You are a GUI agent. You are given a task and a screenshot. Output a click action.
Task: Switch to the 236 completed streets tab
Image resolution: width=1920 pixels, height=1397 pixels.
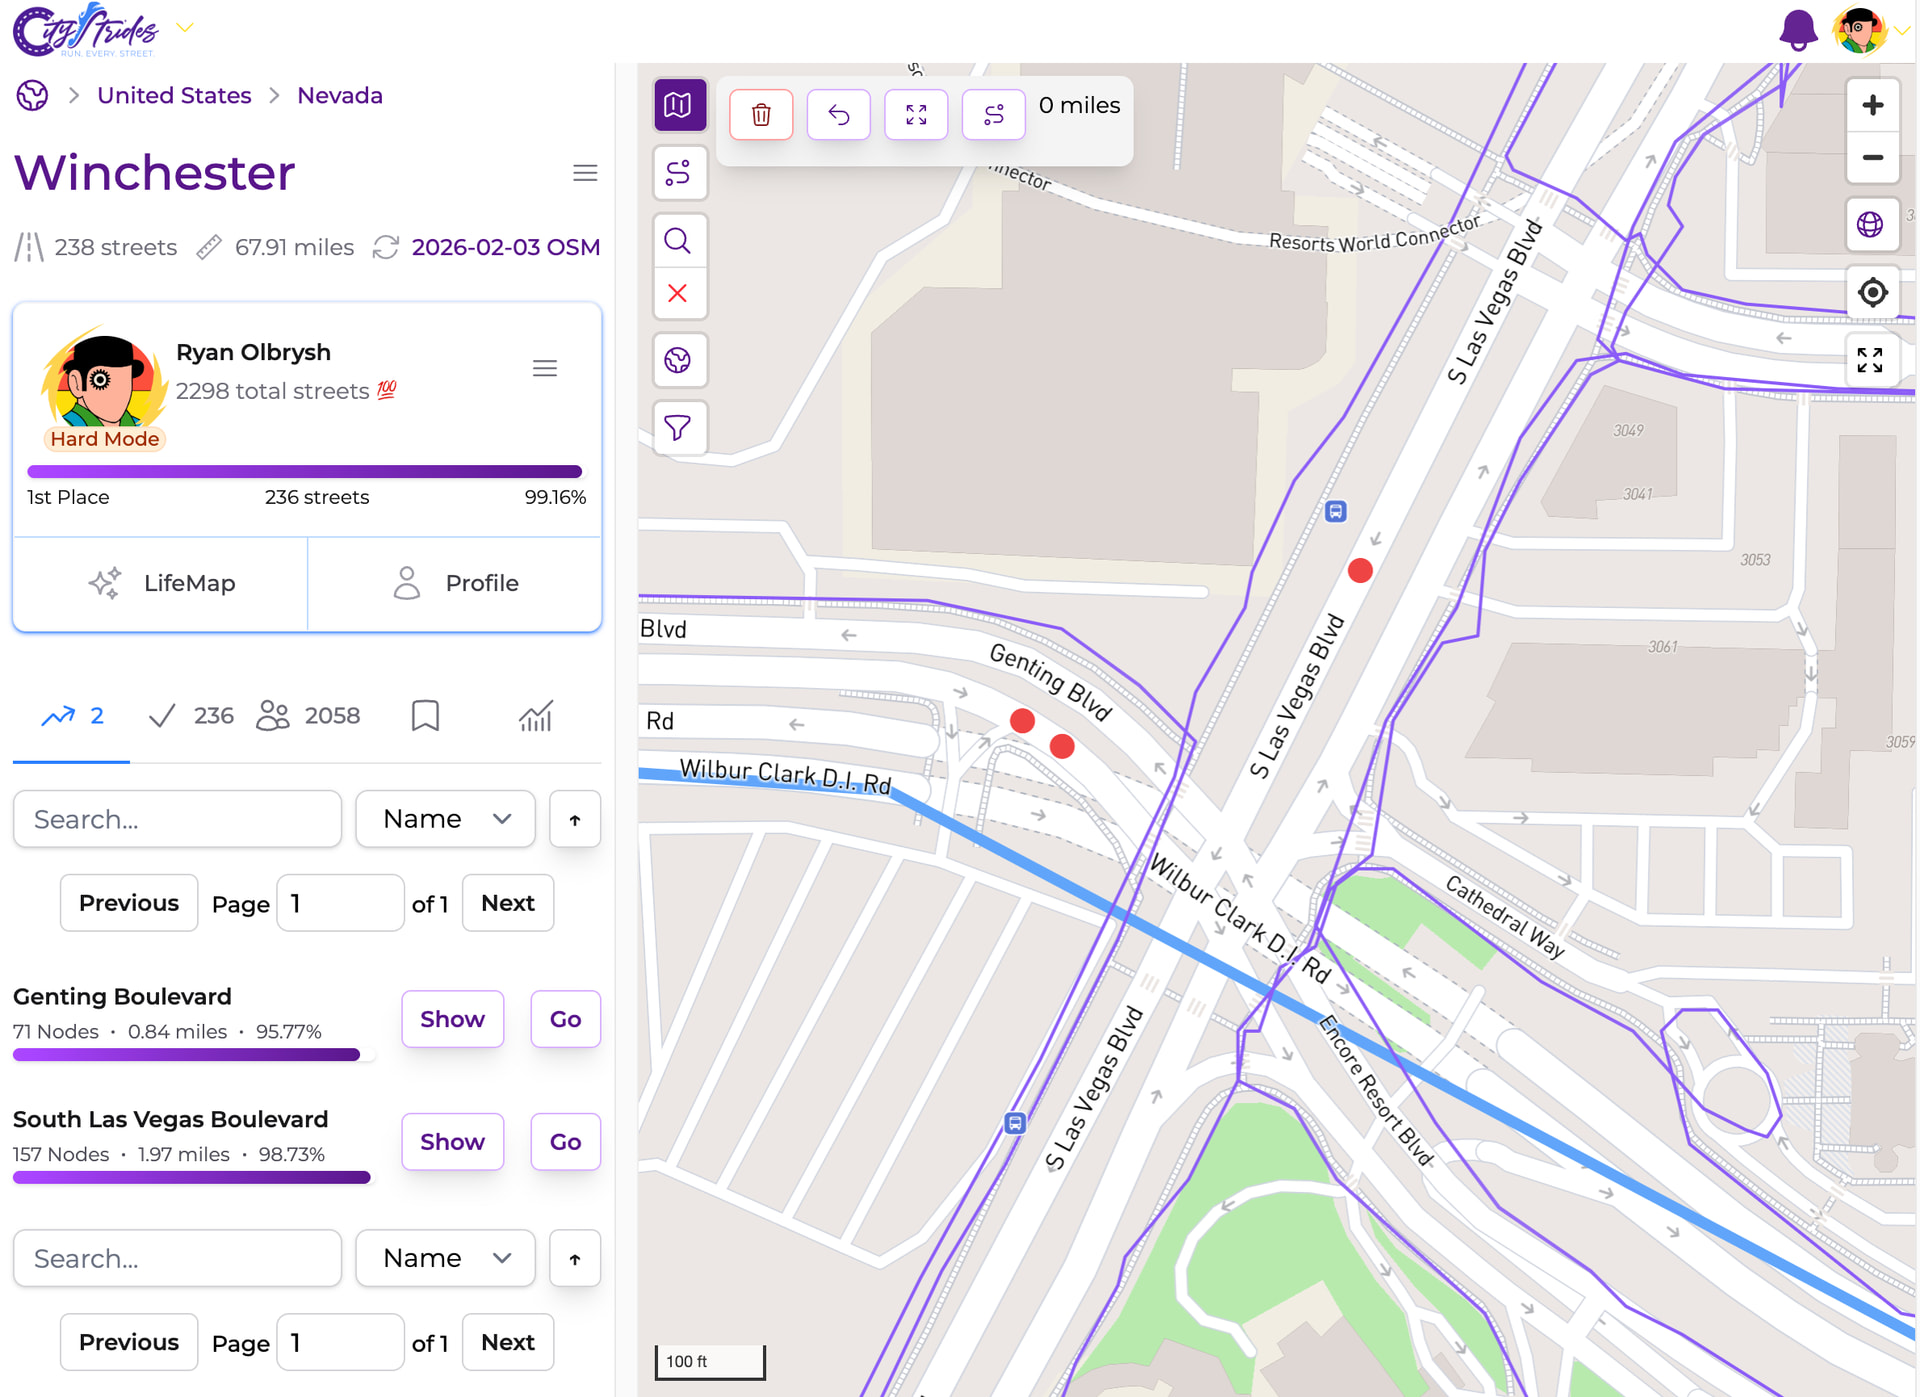point(191,716)
